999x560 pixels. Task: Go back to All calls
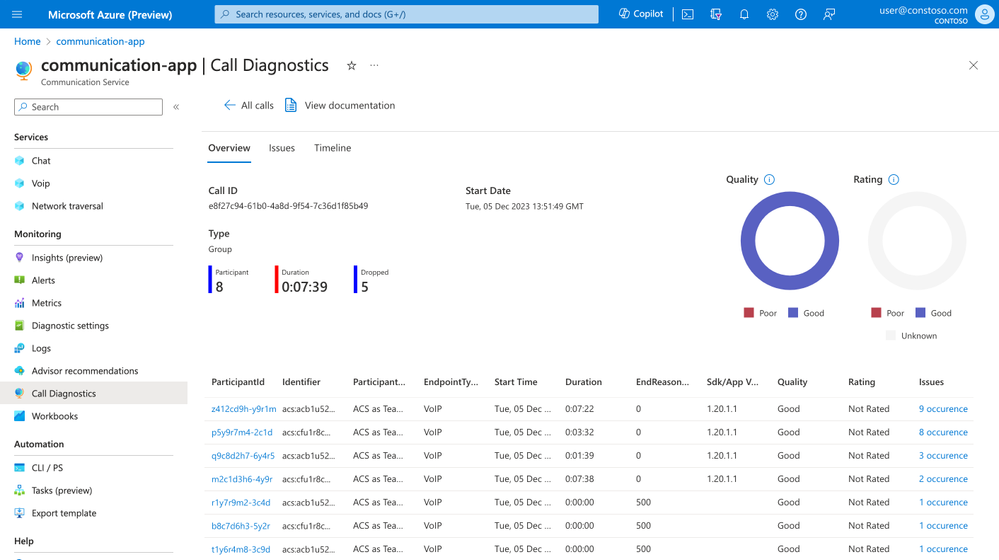click(248, 105)
